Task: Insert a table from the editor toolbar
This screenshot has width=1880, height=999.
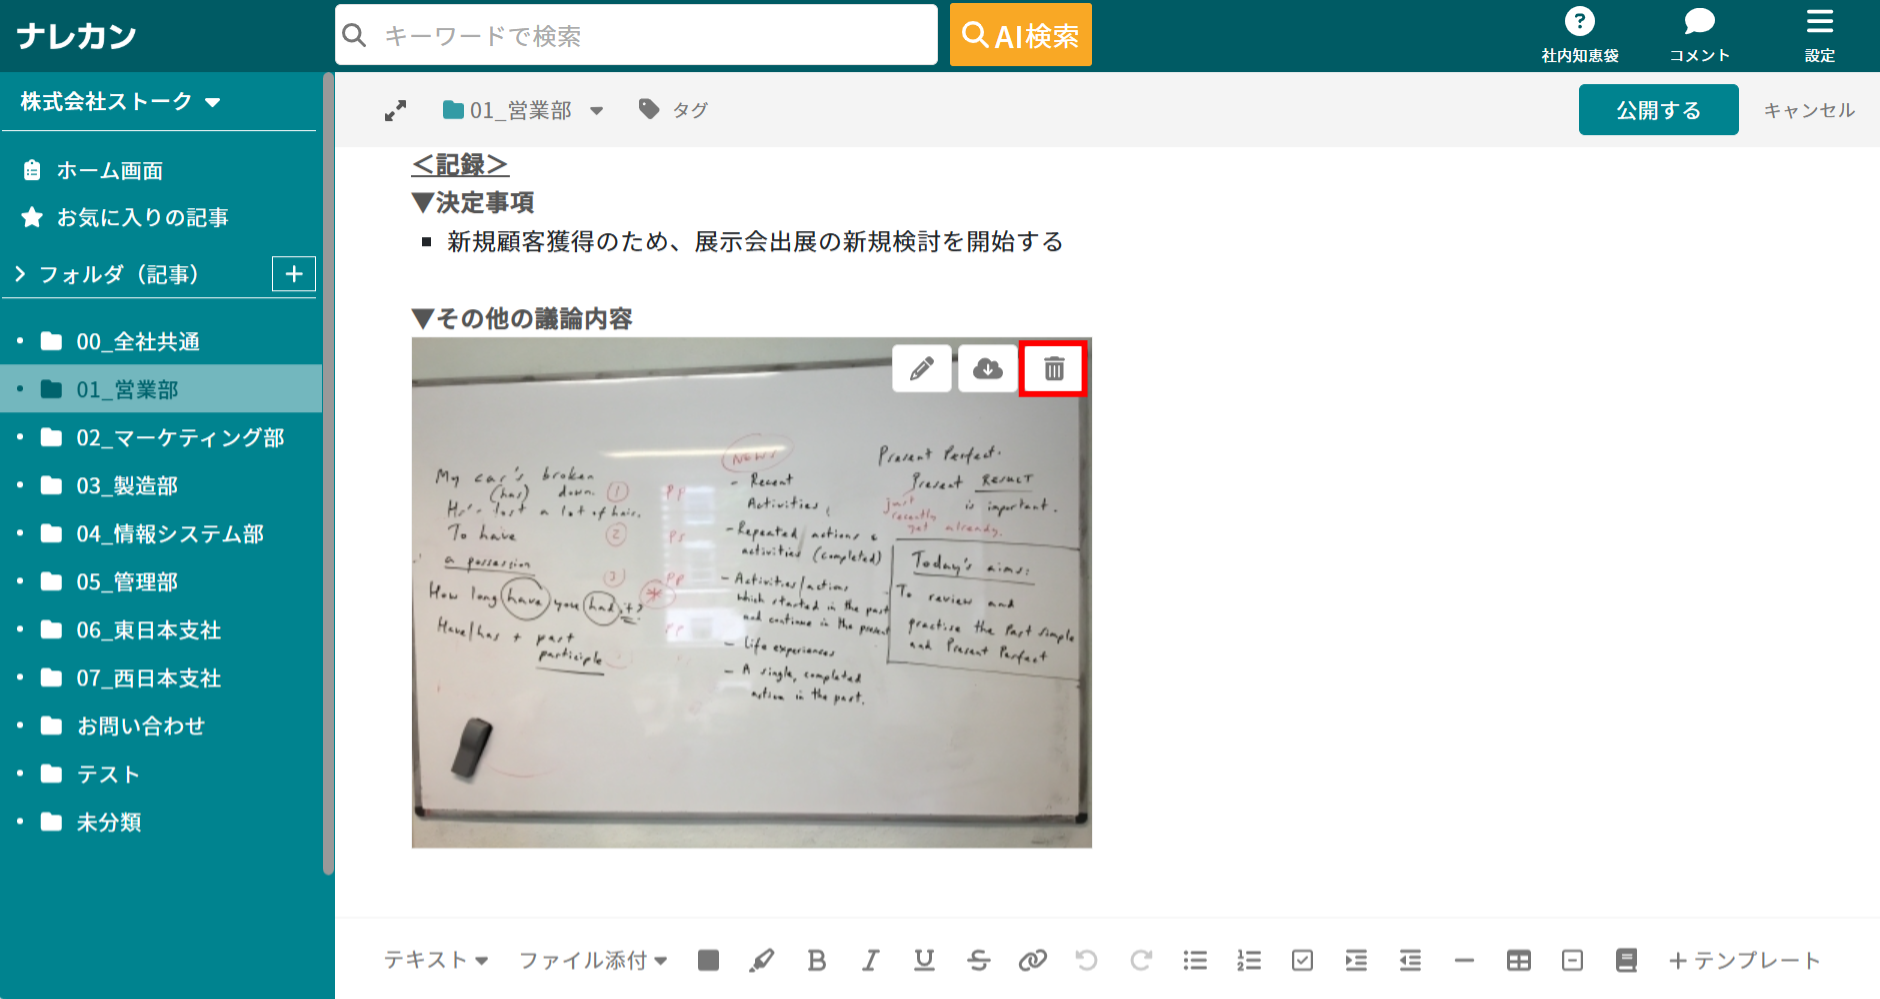Action: coord(1519,960)
